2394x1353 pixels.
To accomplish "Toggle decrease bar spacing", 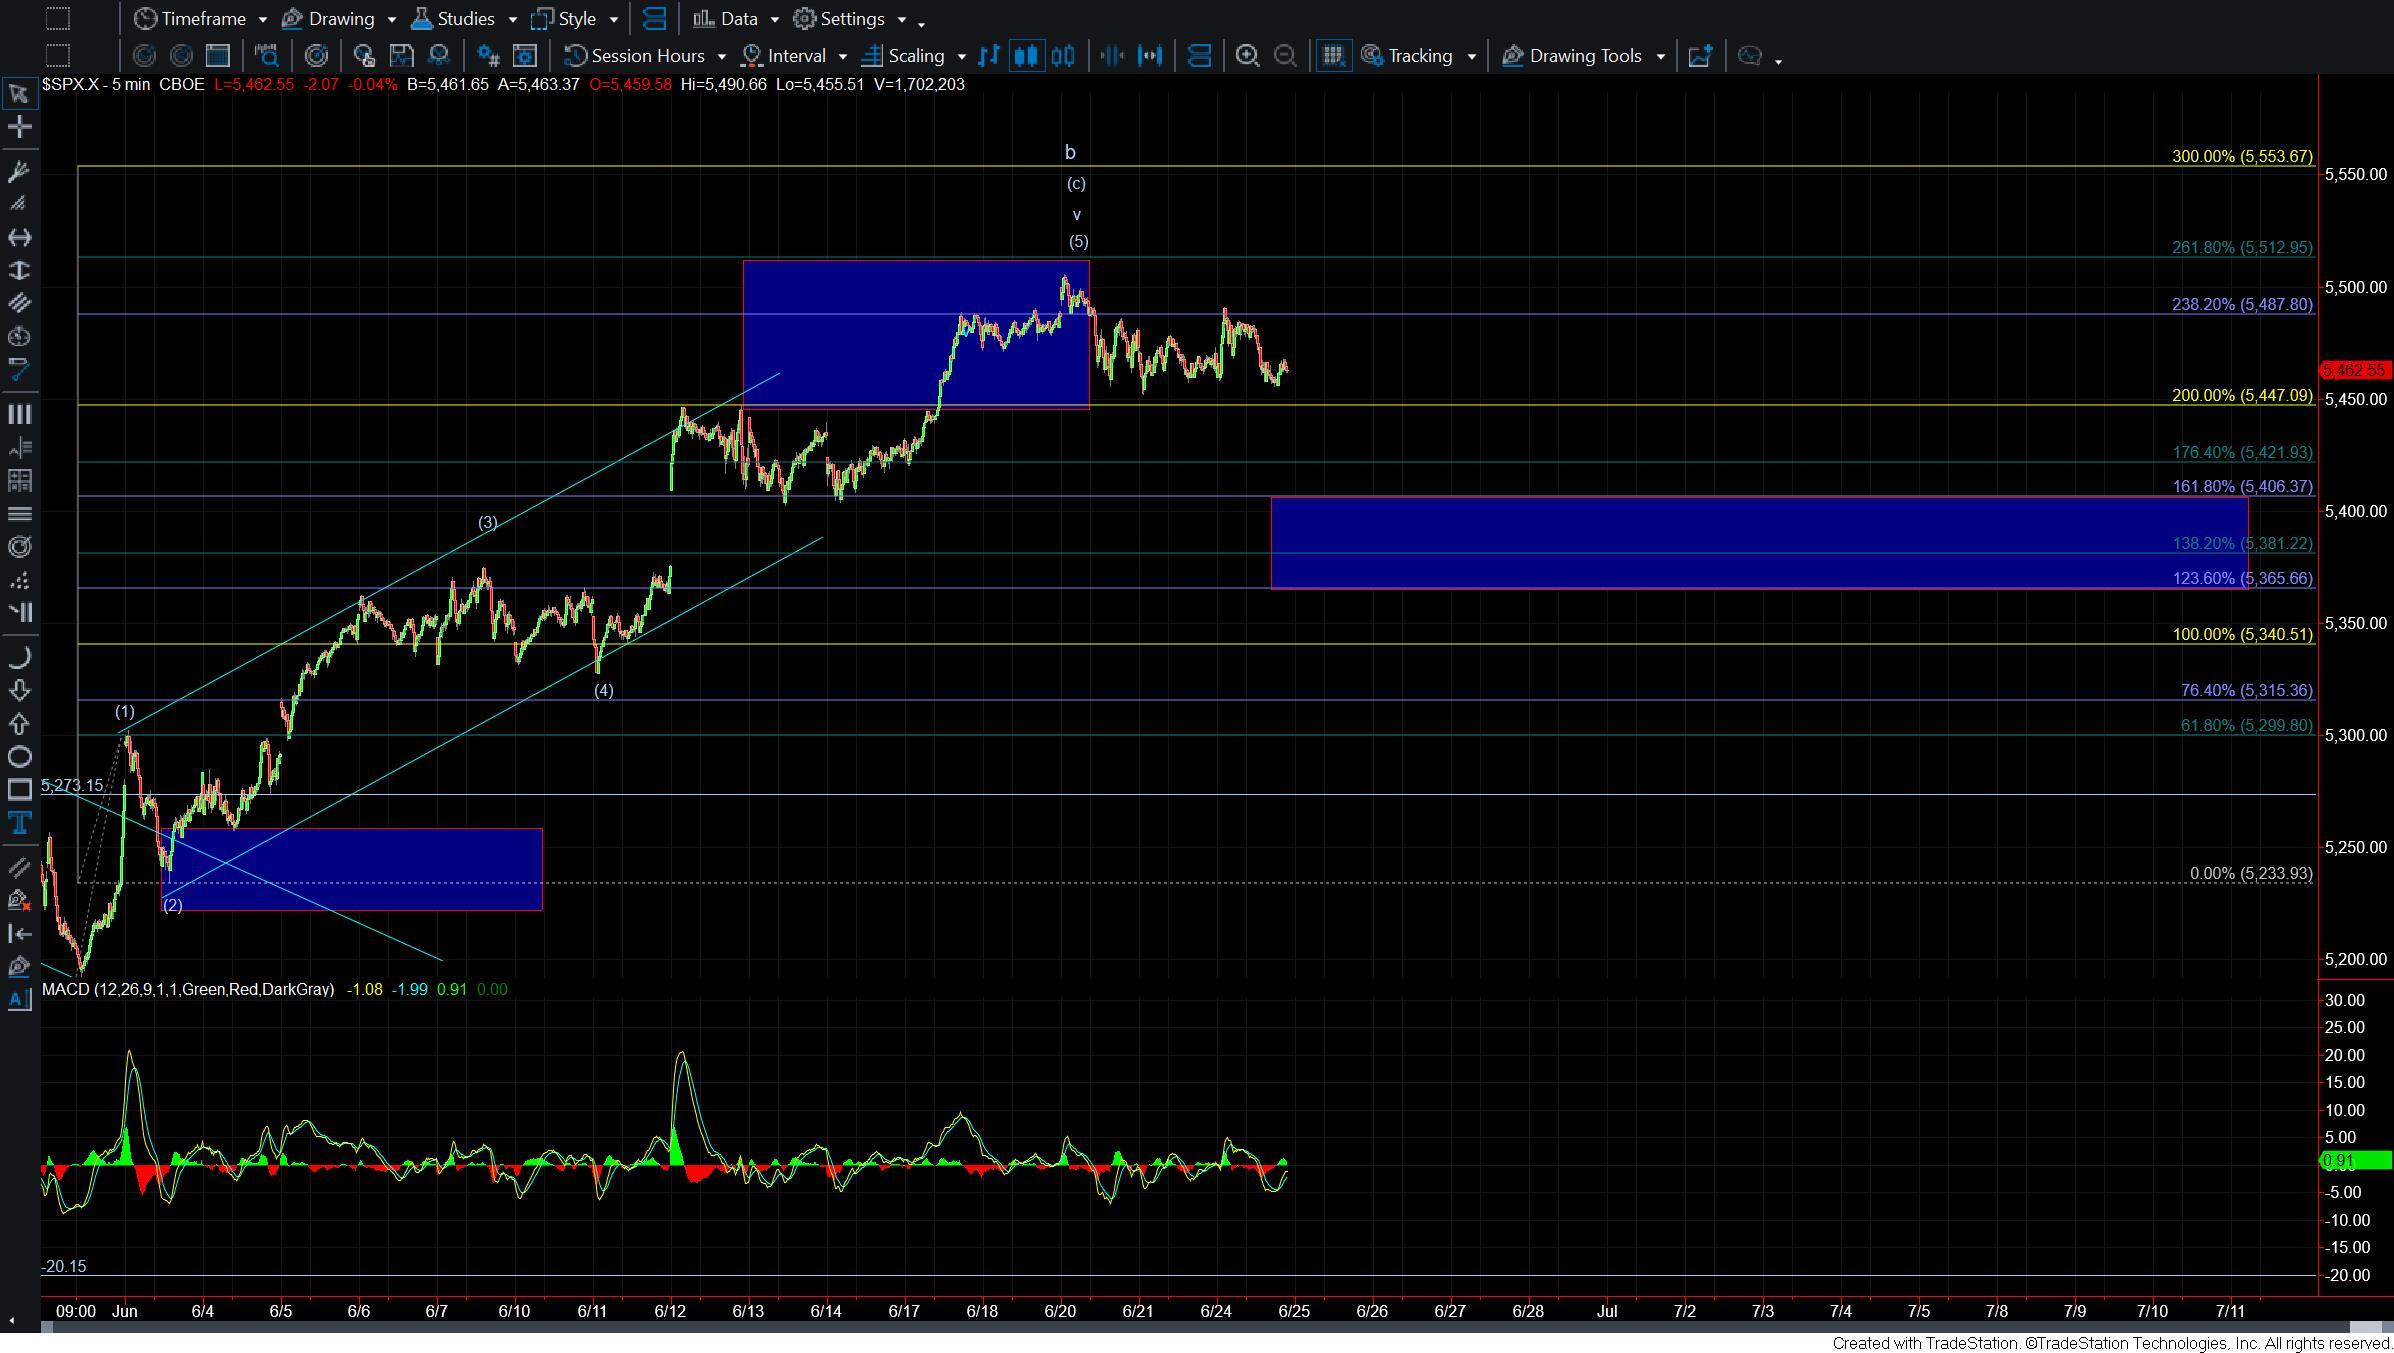I will [x=1112, y=56].
